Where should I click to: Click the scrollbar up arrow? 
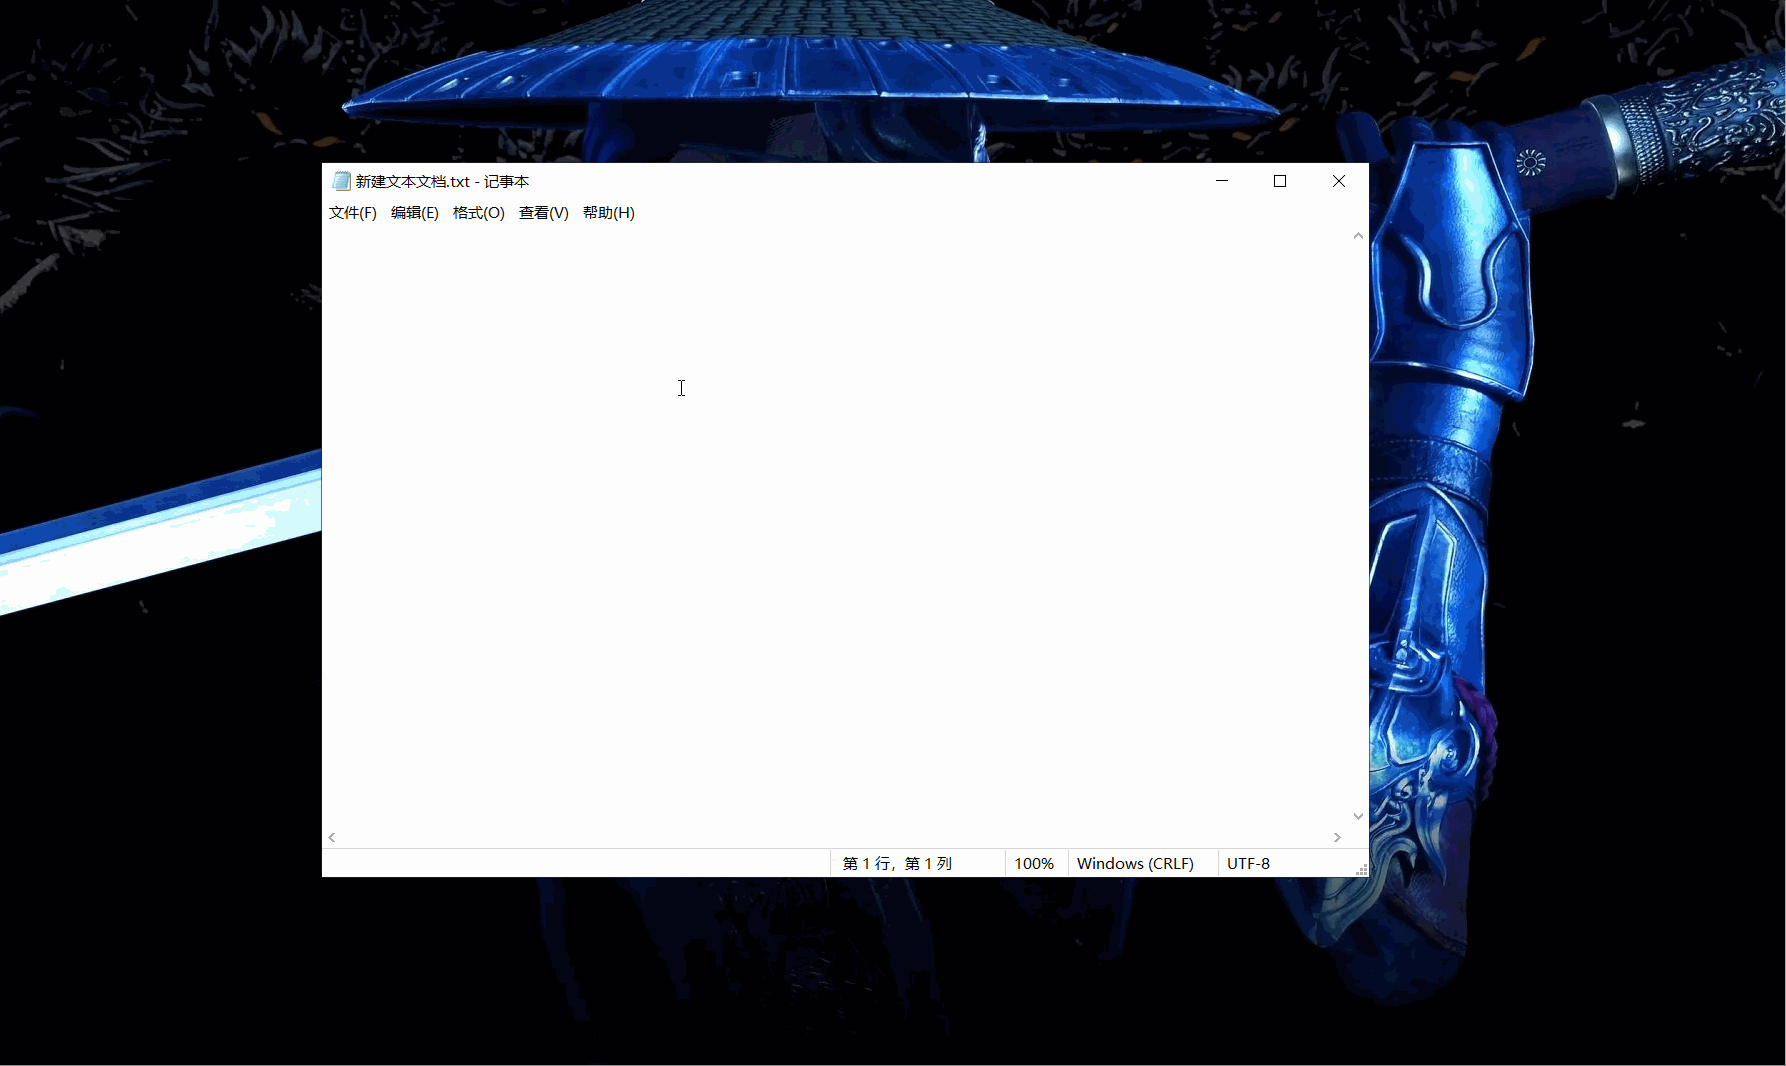click(x=1357, y=234)
